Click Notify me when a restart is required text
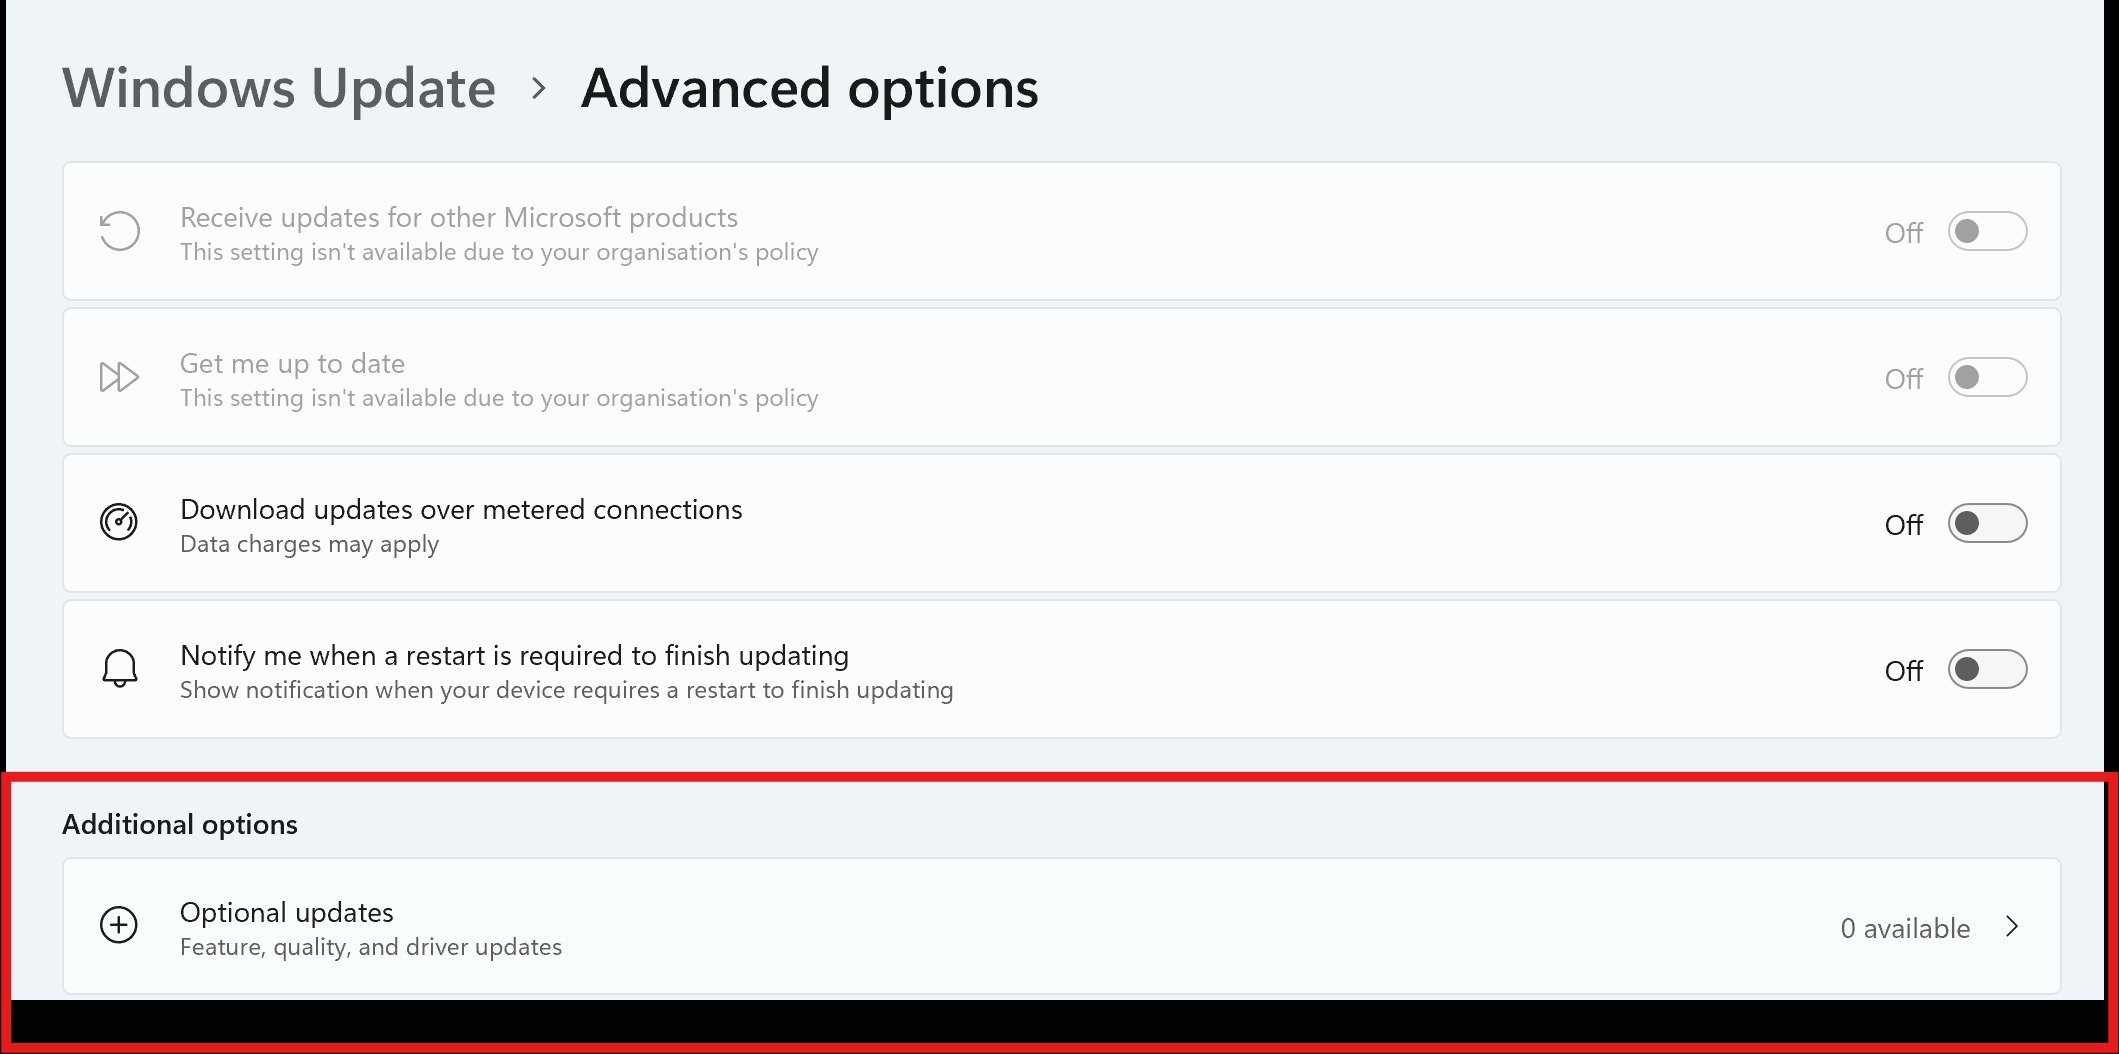The width and height of the screenshot is (2119, 1054). [514, 655]
